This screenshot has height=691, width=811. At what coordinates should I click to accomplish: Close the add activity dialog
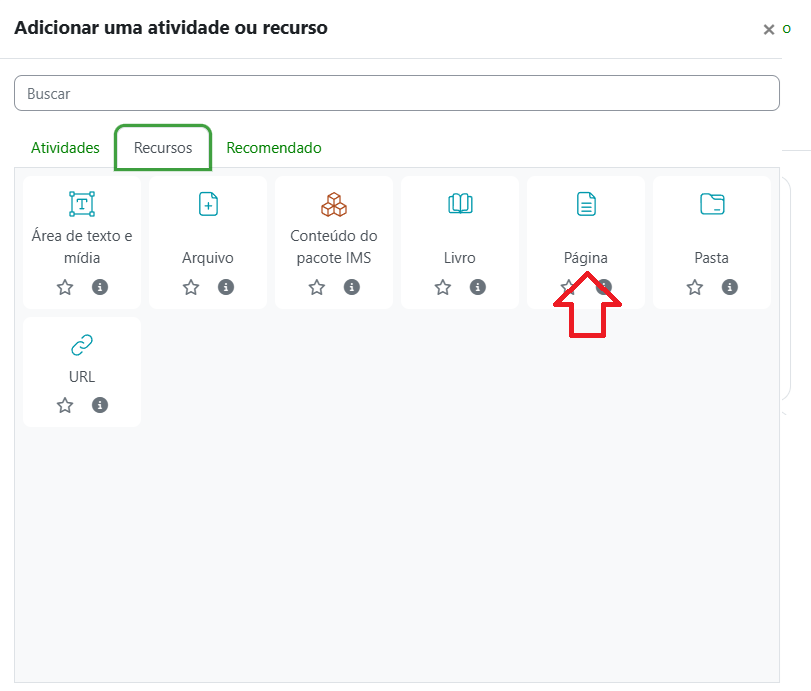pos(769,30)
